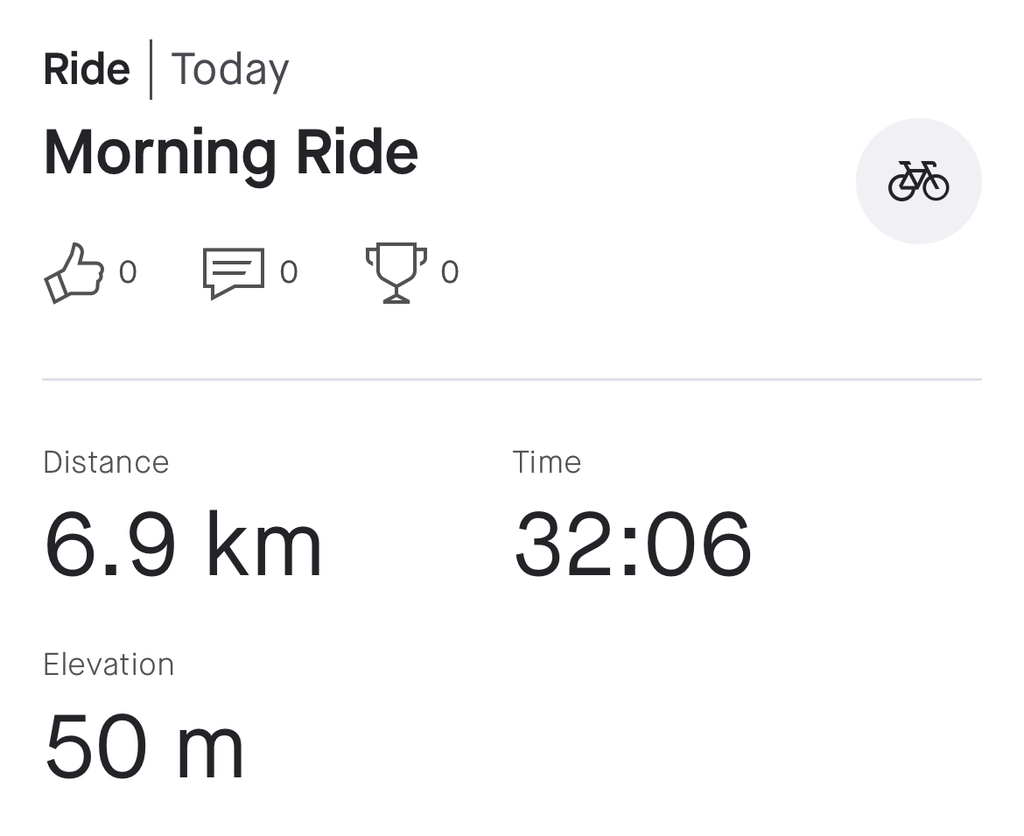
Task: Open the Morning Ride activity title
Action: coord(230,153)
